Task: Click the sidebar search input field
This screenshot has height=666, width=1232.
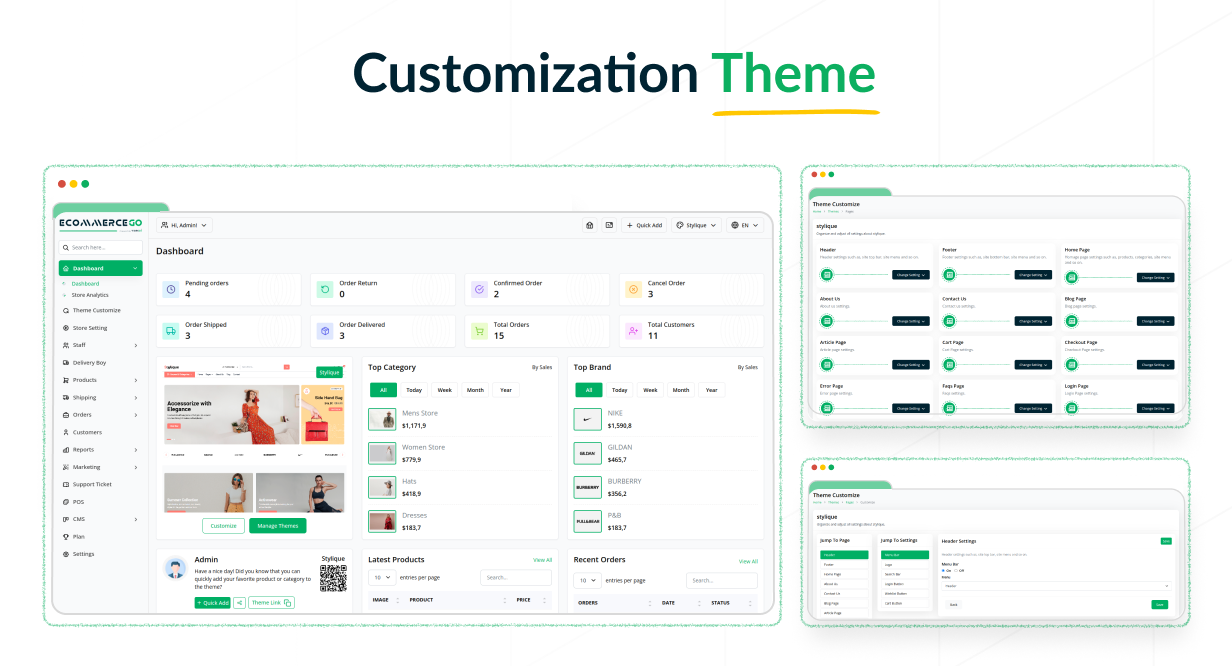Action: point(100,247)
